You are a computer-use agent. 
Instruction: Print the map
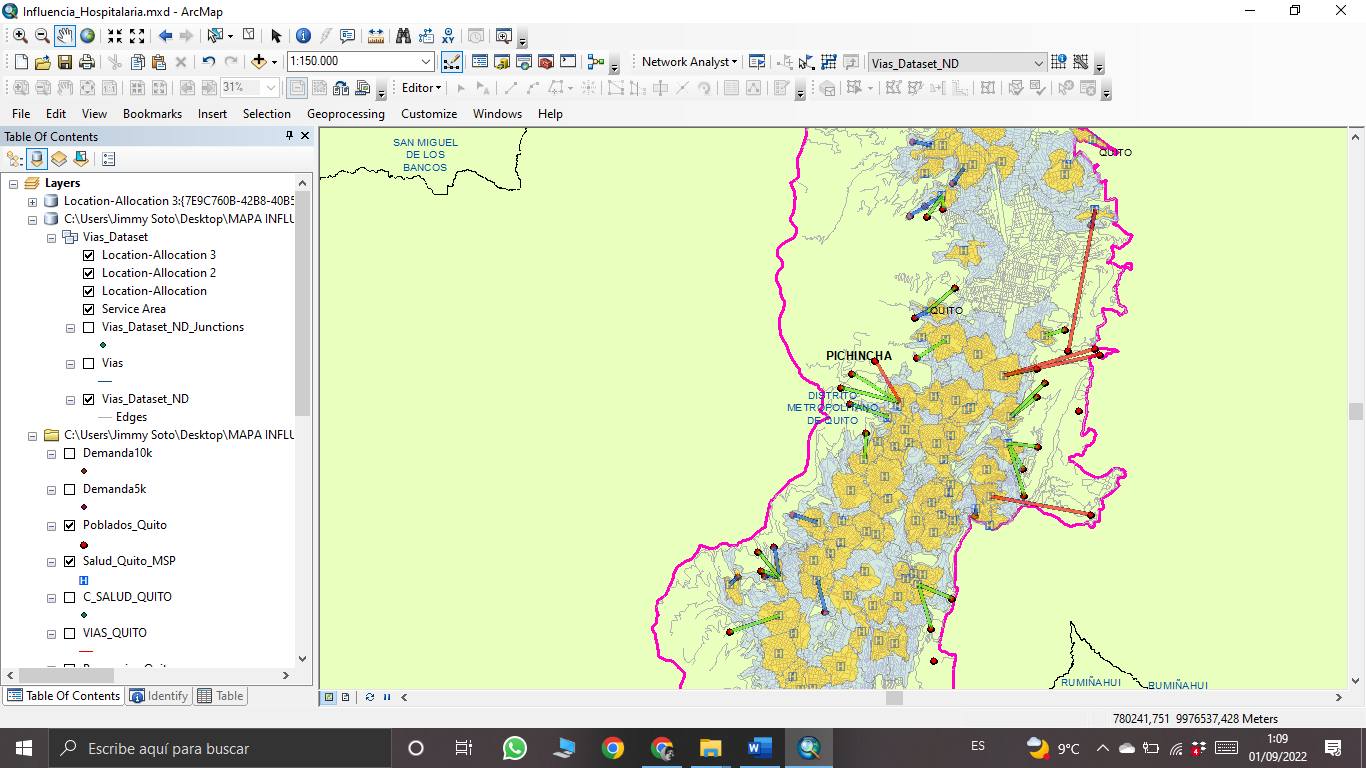[87, 62]
